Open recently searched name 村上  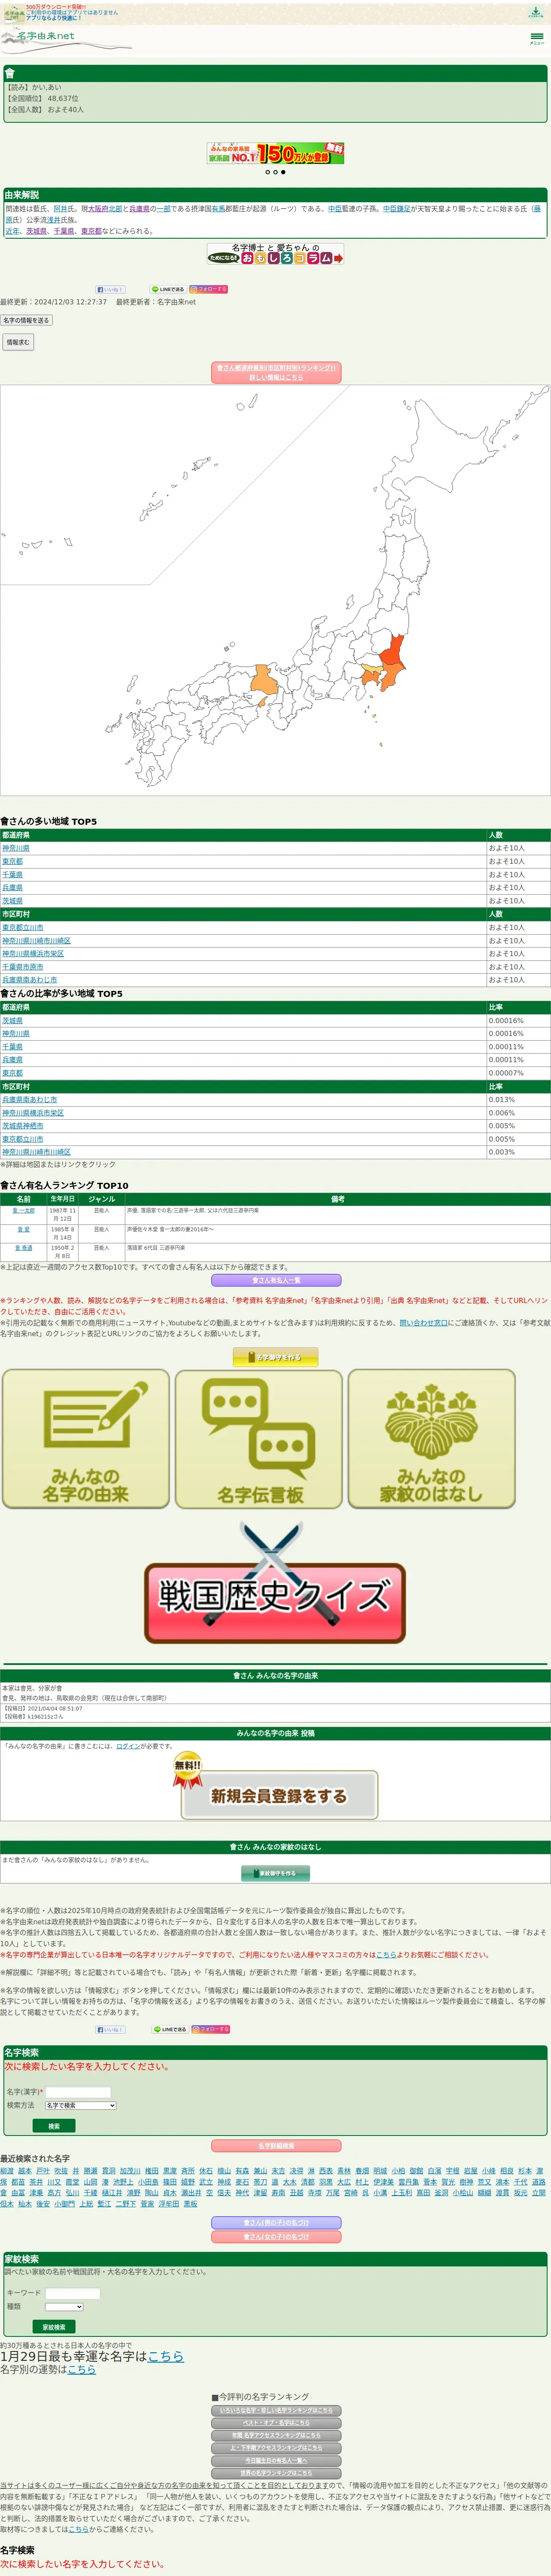click(362, 2182)
